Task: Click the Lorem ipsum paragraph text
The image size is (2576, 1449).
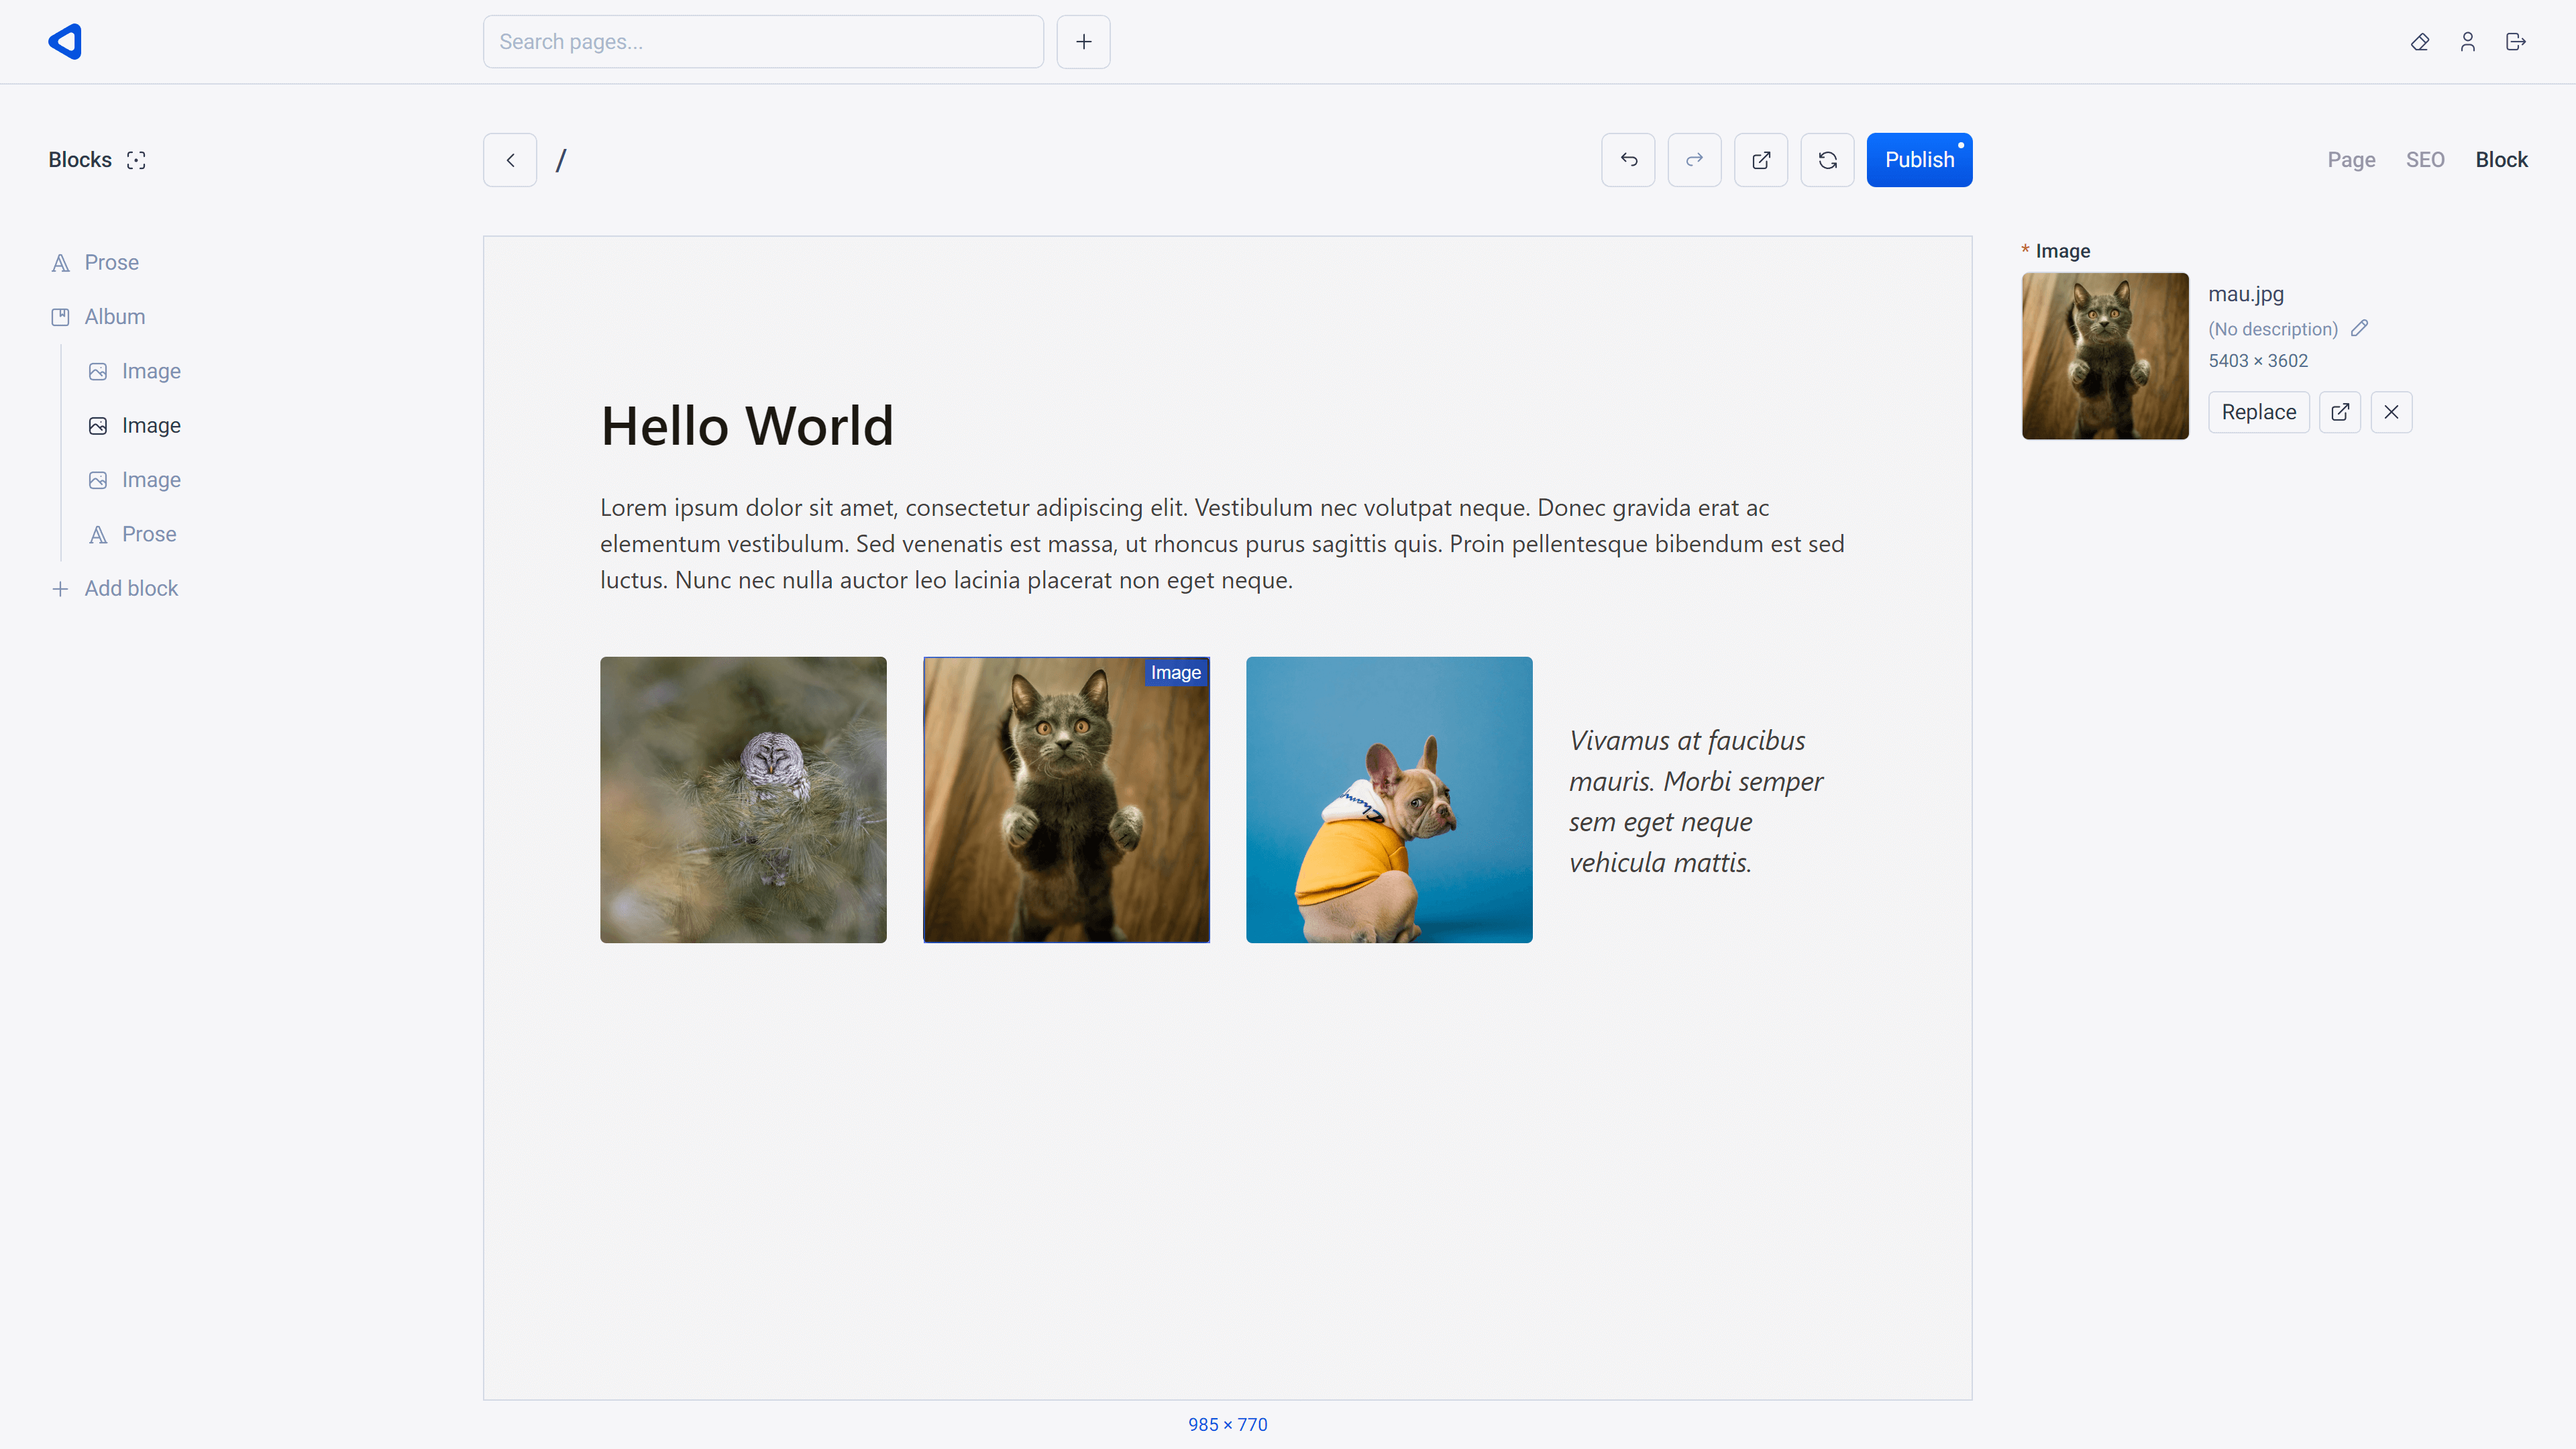Action: pyautogui.click(x=1222, y=544)
